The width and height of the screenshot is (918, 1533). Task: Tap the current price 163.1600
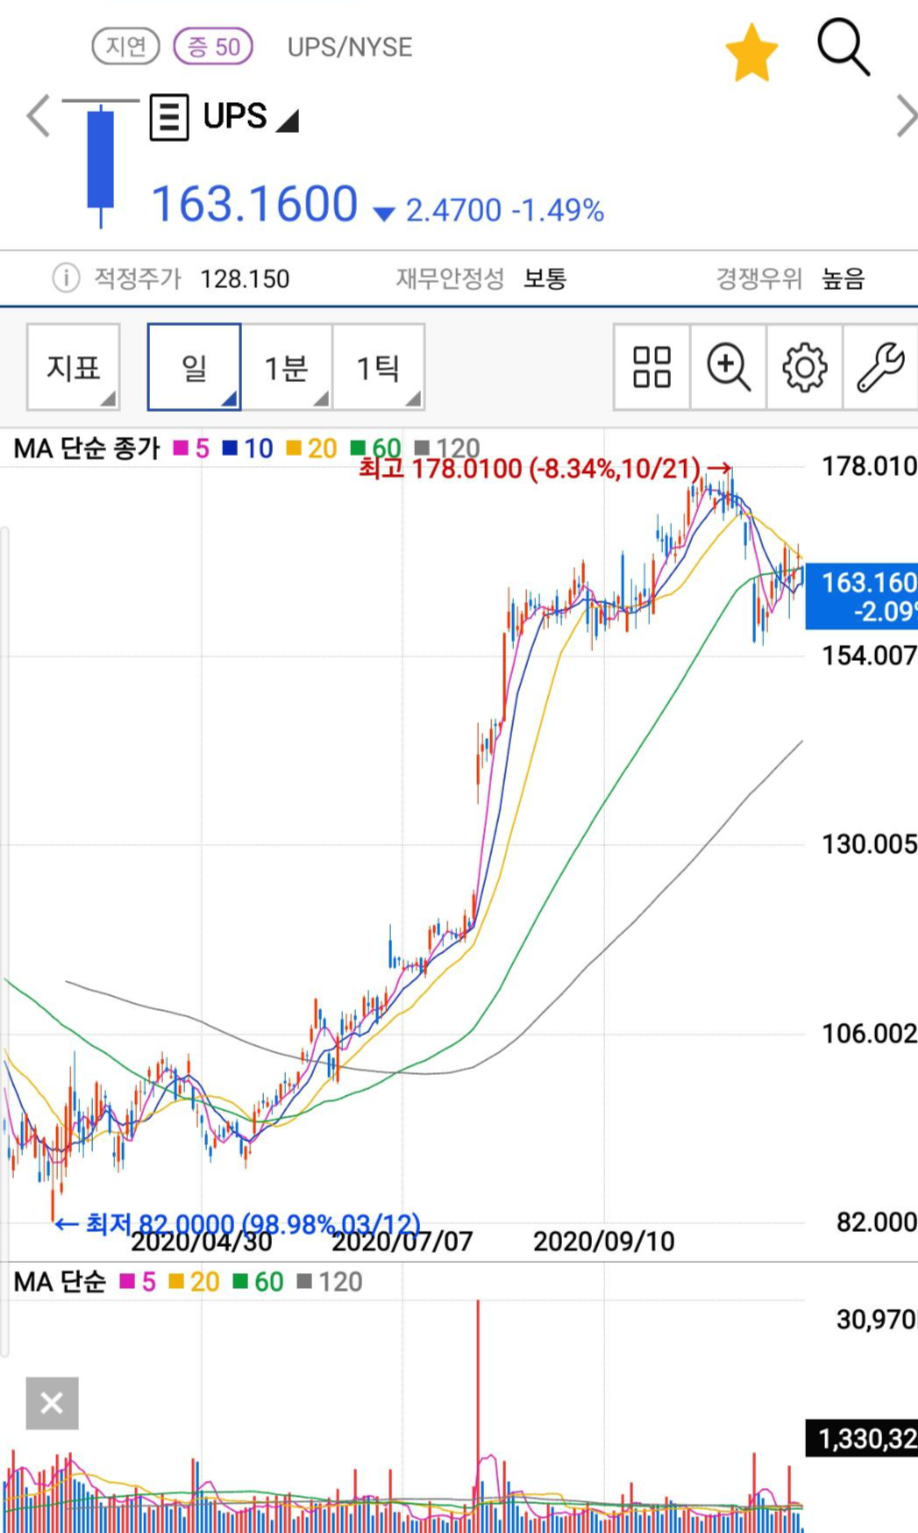254,204
